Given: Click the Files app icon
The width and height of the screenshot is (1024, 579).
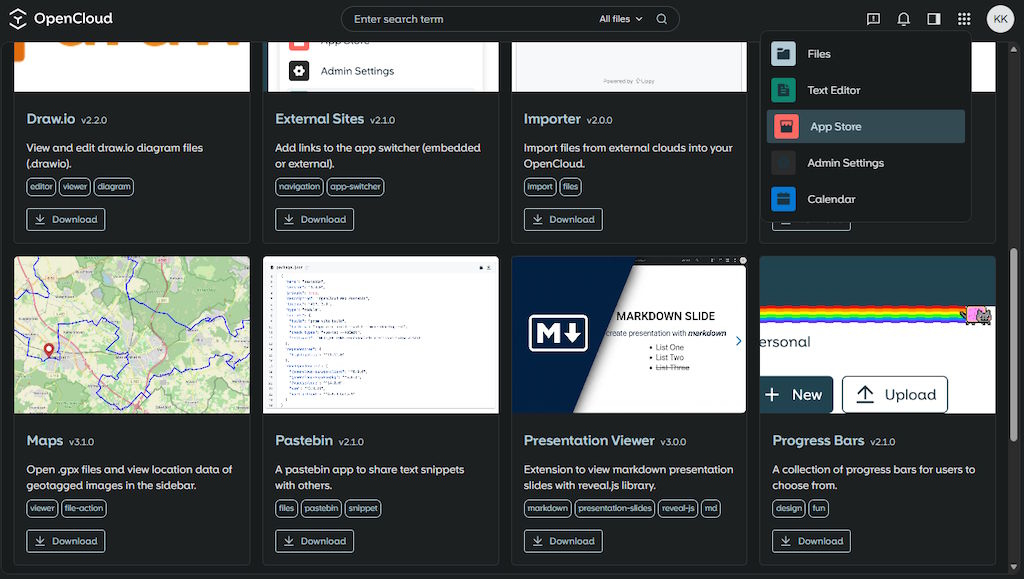Looking at the screenshot, I should tap(784, 54).
